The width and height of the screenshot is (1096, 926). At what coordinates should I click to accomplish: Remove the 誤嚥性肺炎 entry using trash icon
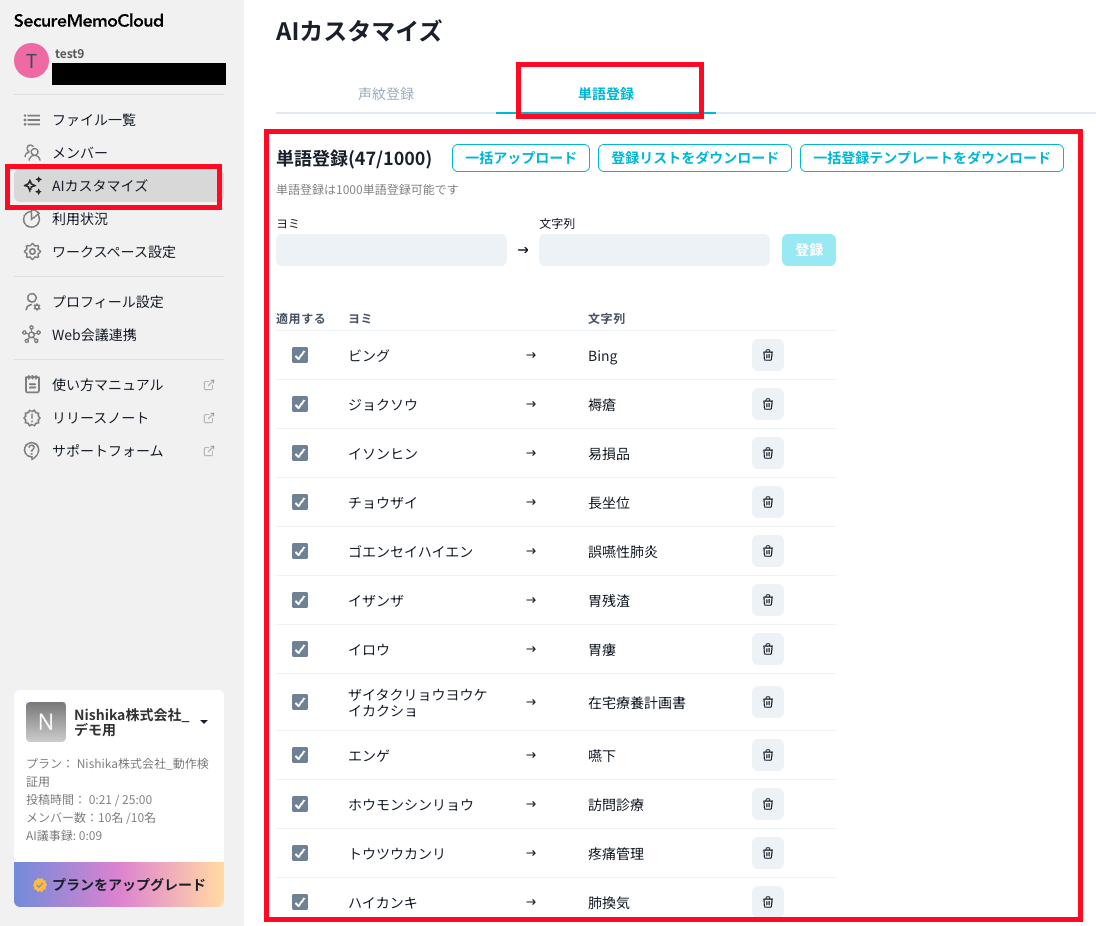coord(767,552)
